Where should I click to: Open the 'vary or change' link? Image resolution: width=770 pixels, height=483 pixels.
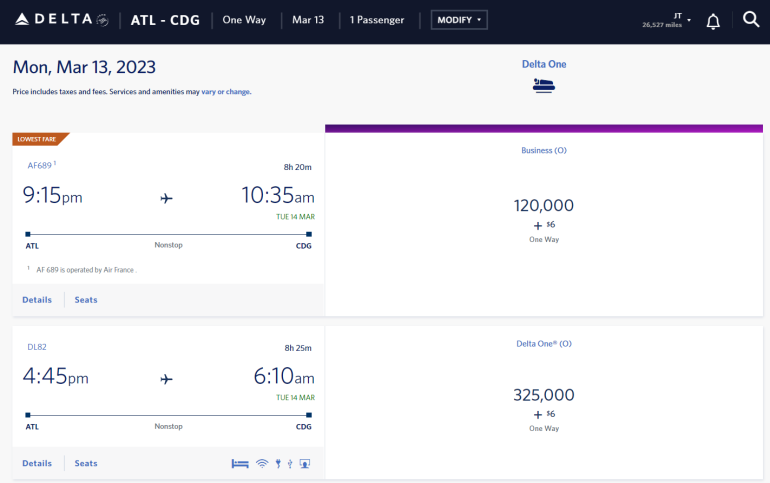point(226,92)
